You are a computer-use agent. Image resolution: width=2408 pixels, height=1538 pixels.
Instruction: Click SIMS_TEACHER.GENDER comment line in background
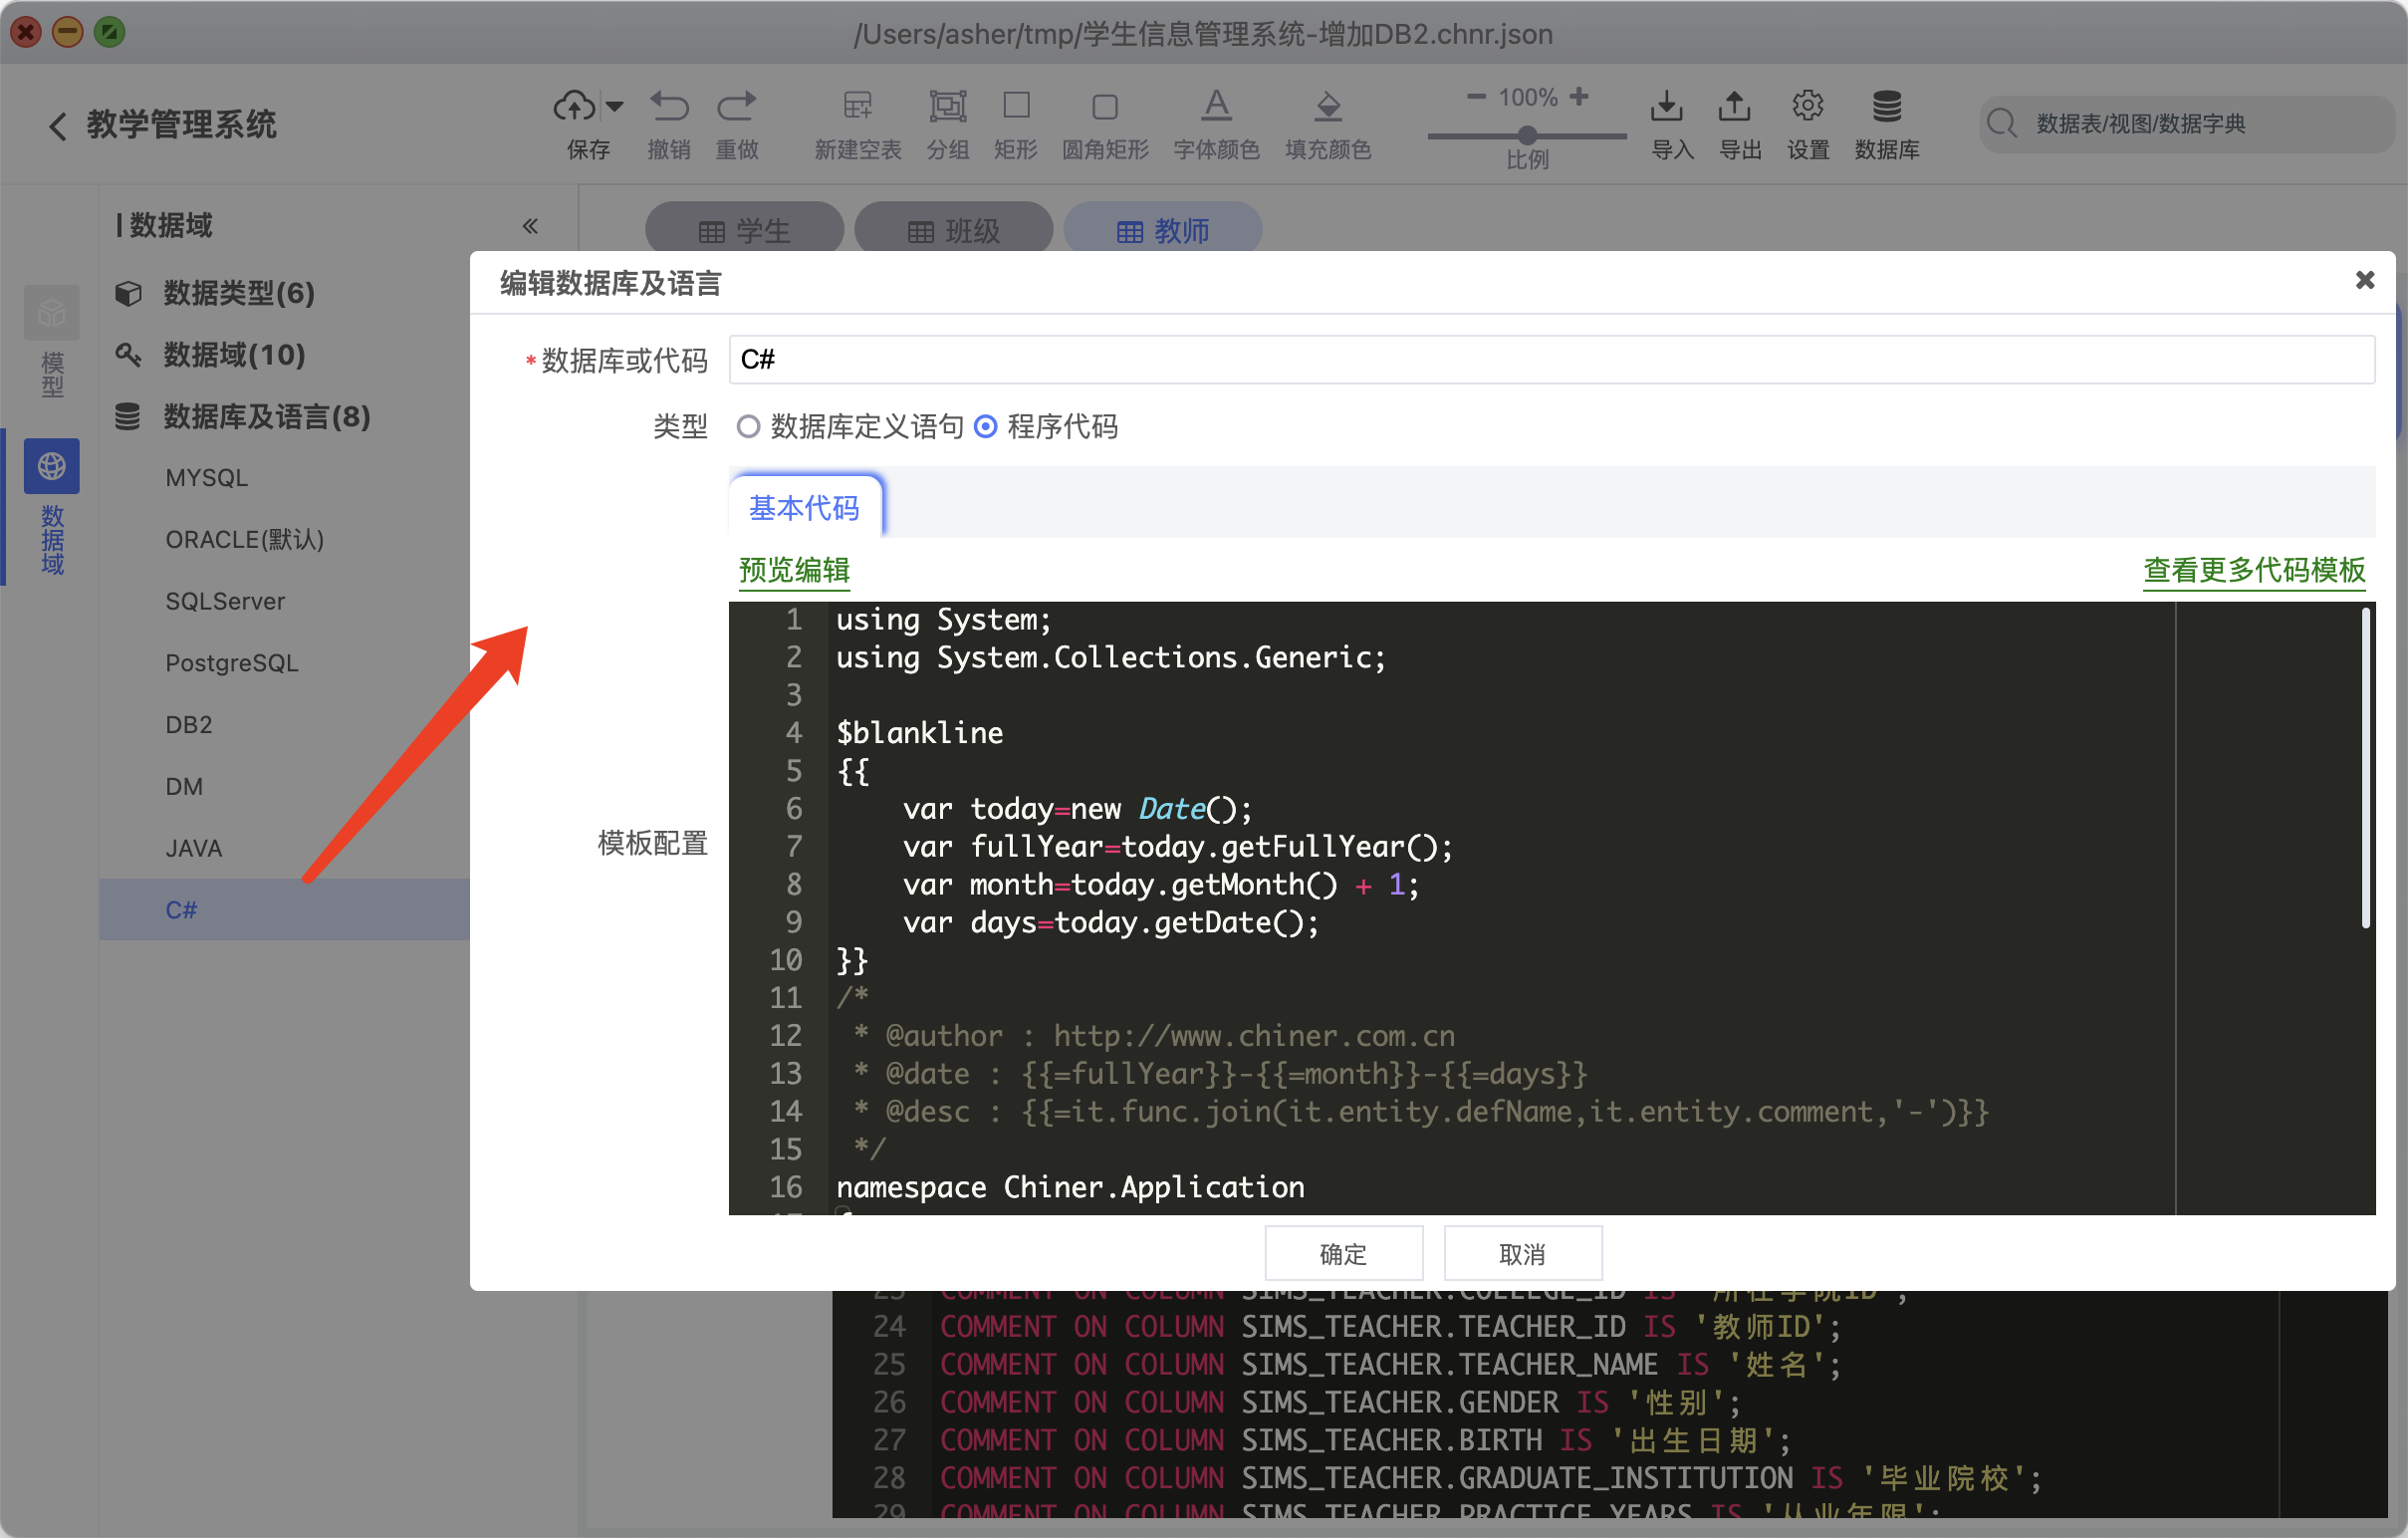pos(1340,1403)
